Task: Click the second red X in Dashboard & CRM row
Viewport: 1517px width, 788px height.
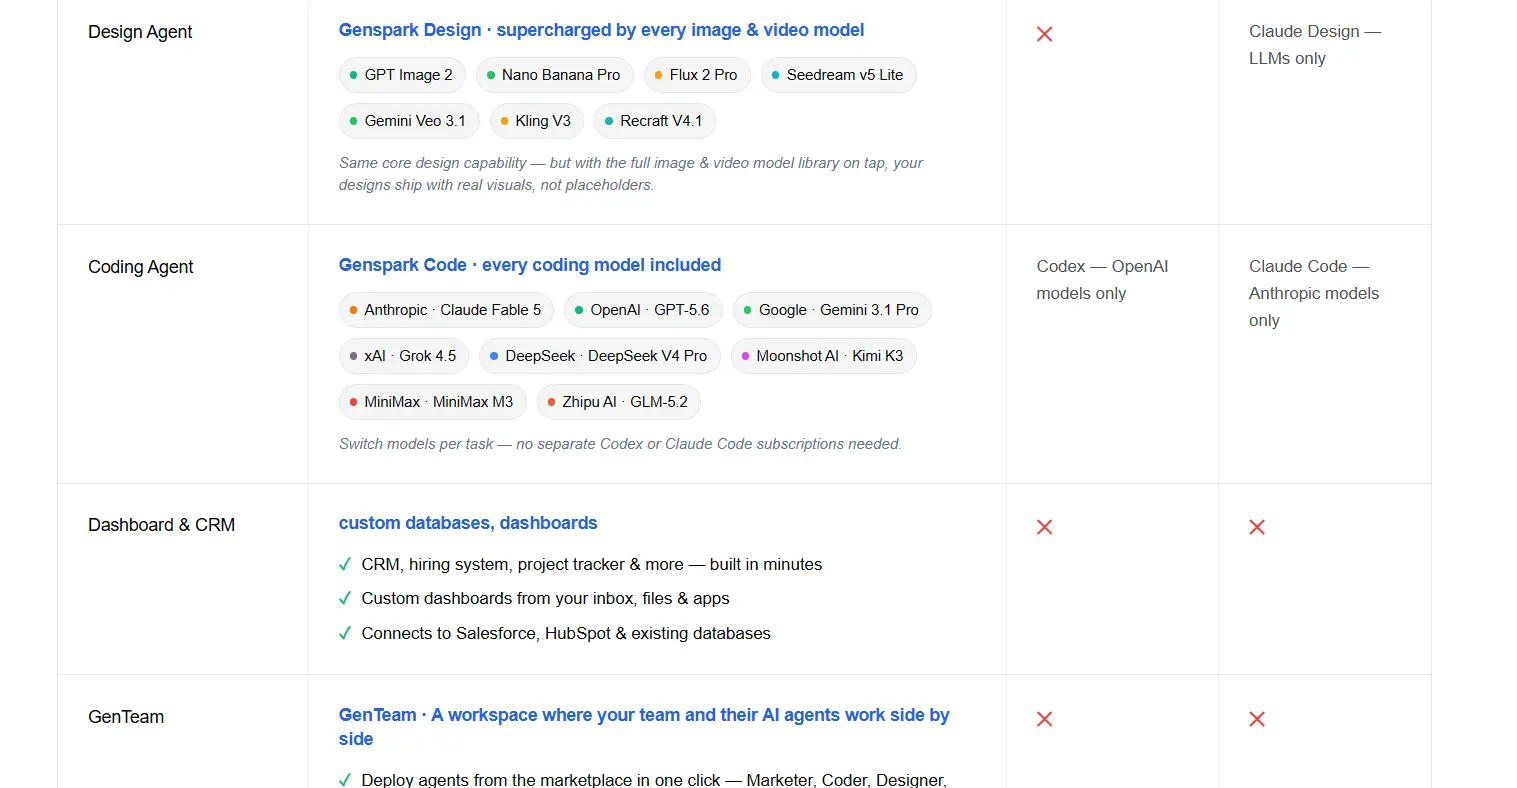Action: point(1257,527)
